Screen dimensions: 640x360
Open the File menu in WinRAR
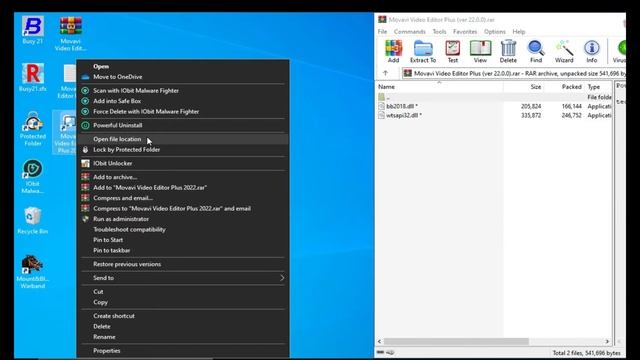tap(382, 31)
